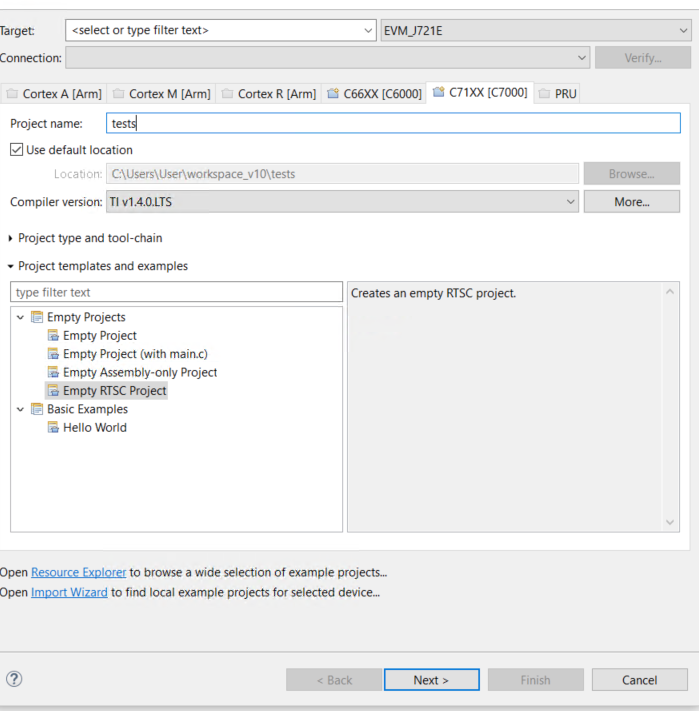Open the Resource Explorer link
The height and width of the screenshot is (711, 699).
point(78,573)
